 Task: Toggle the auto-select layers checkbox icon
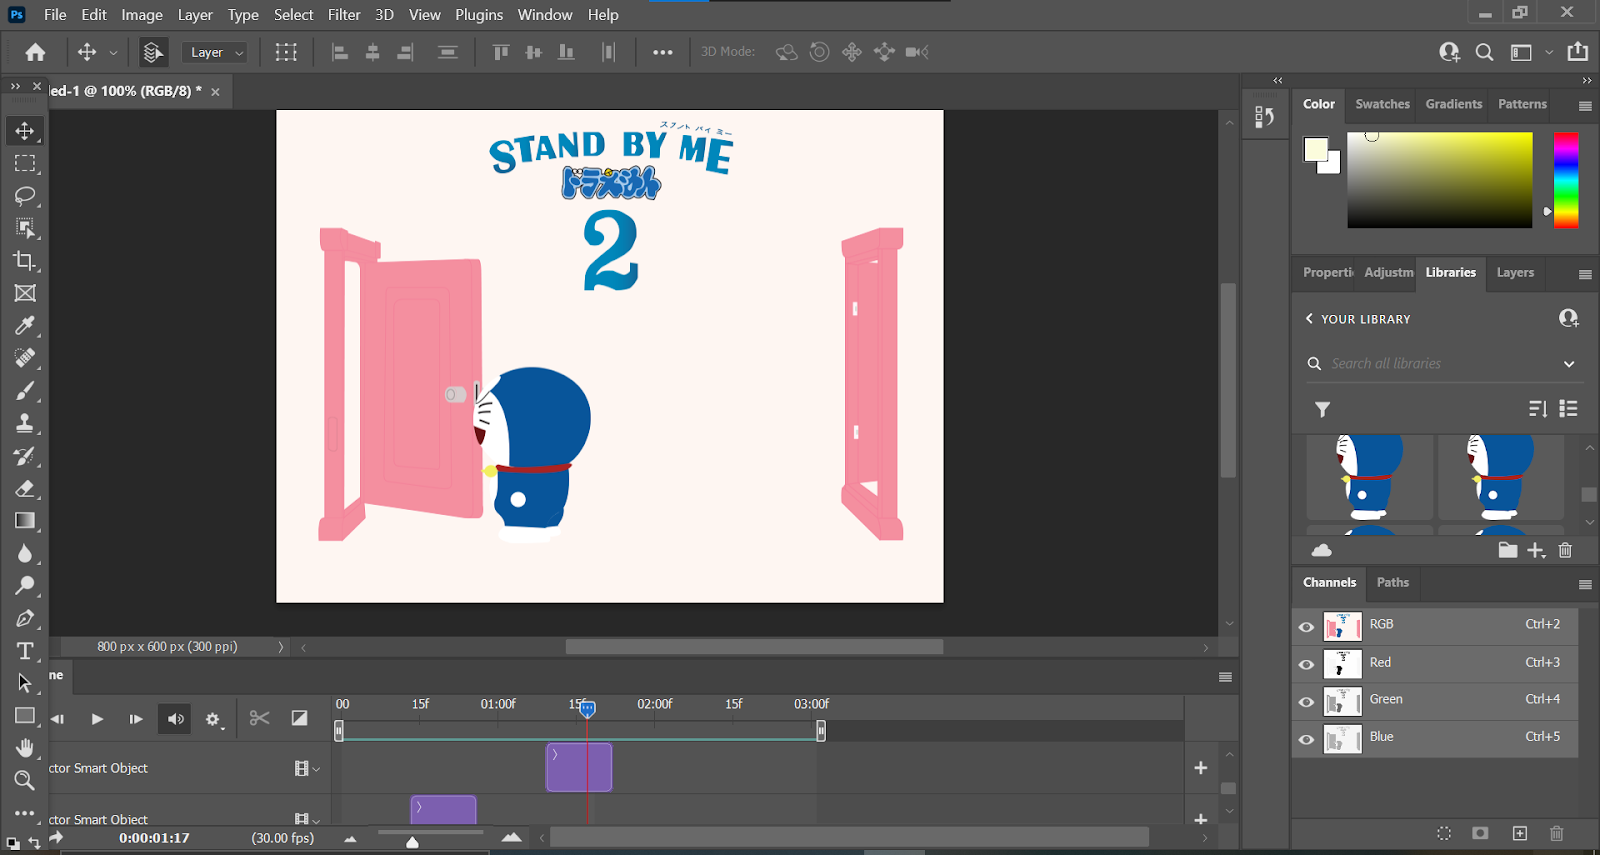coord(153,52)
